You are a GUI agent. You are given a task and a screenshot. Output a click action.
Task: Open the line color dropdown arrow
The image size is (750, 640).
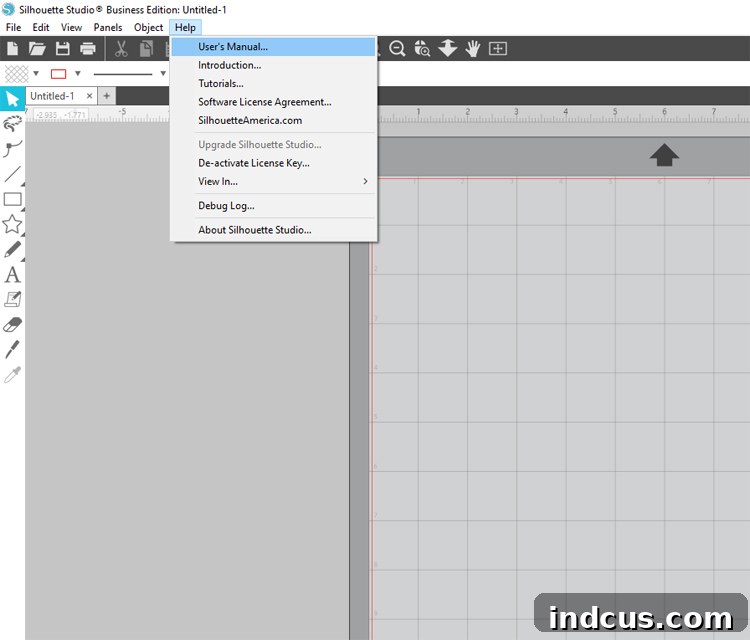point(77,74)
